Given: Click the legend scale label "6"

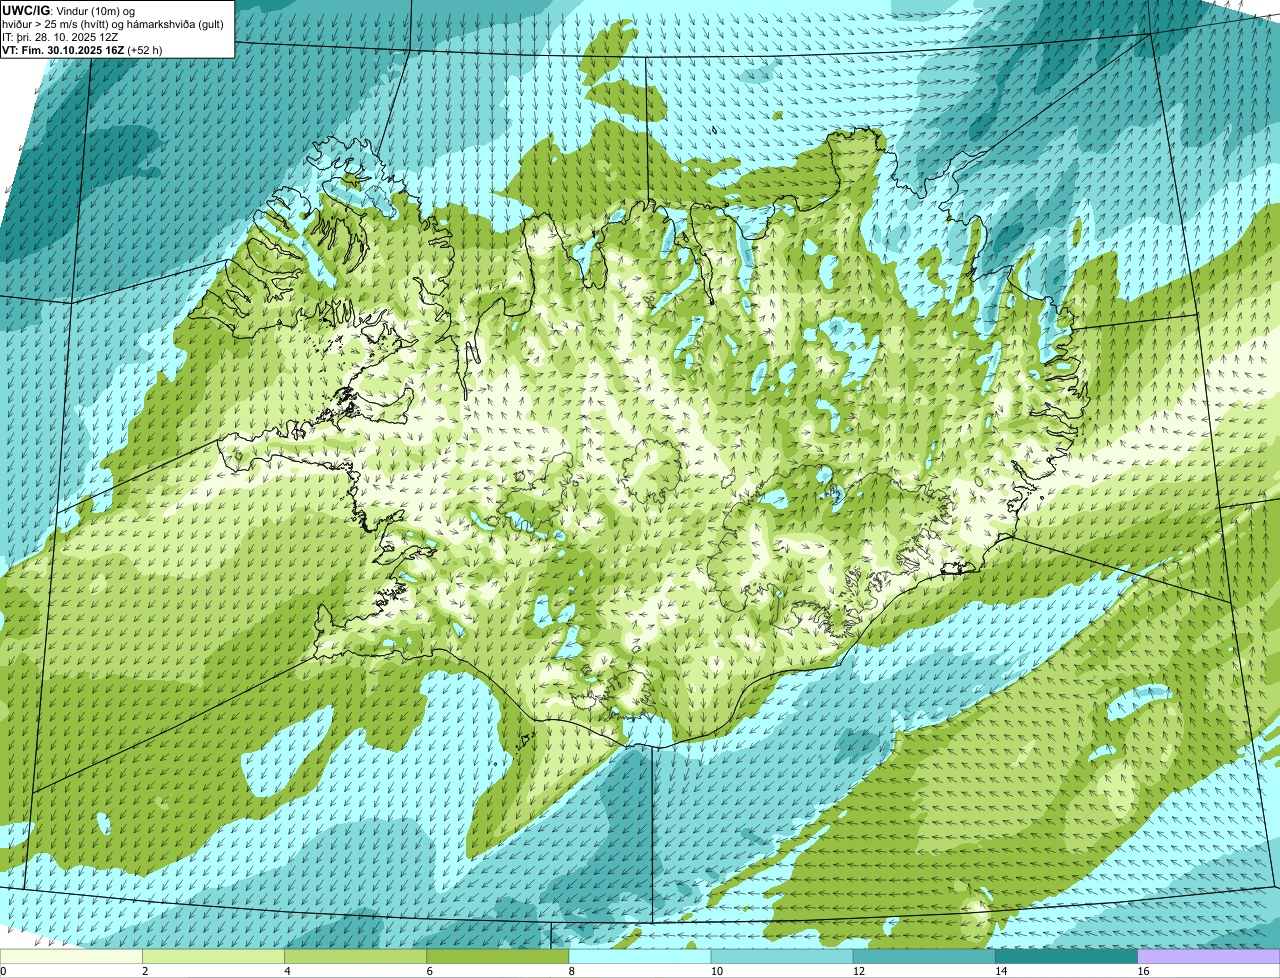Looking at the screenshot, I should point(430,971).
